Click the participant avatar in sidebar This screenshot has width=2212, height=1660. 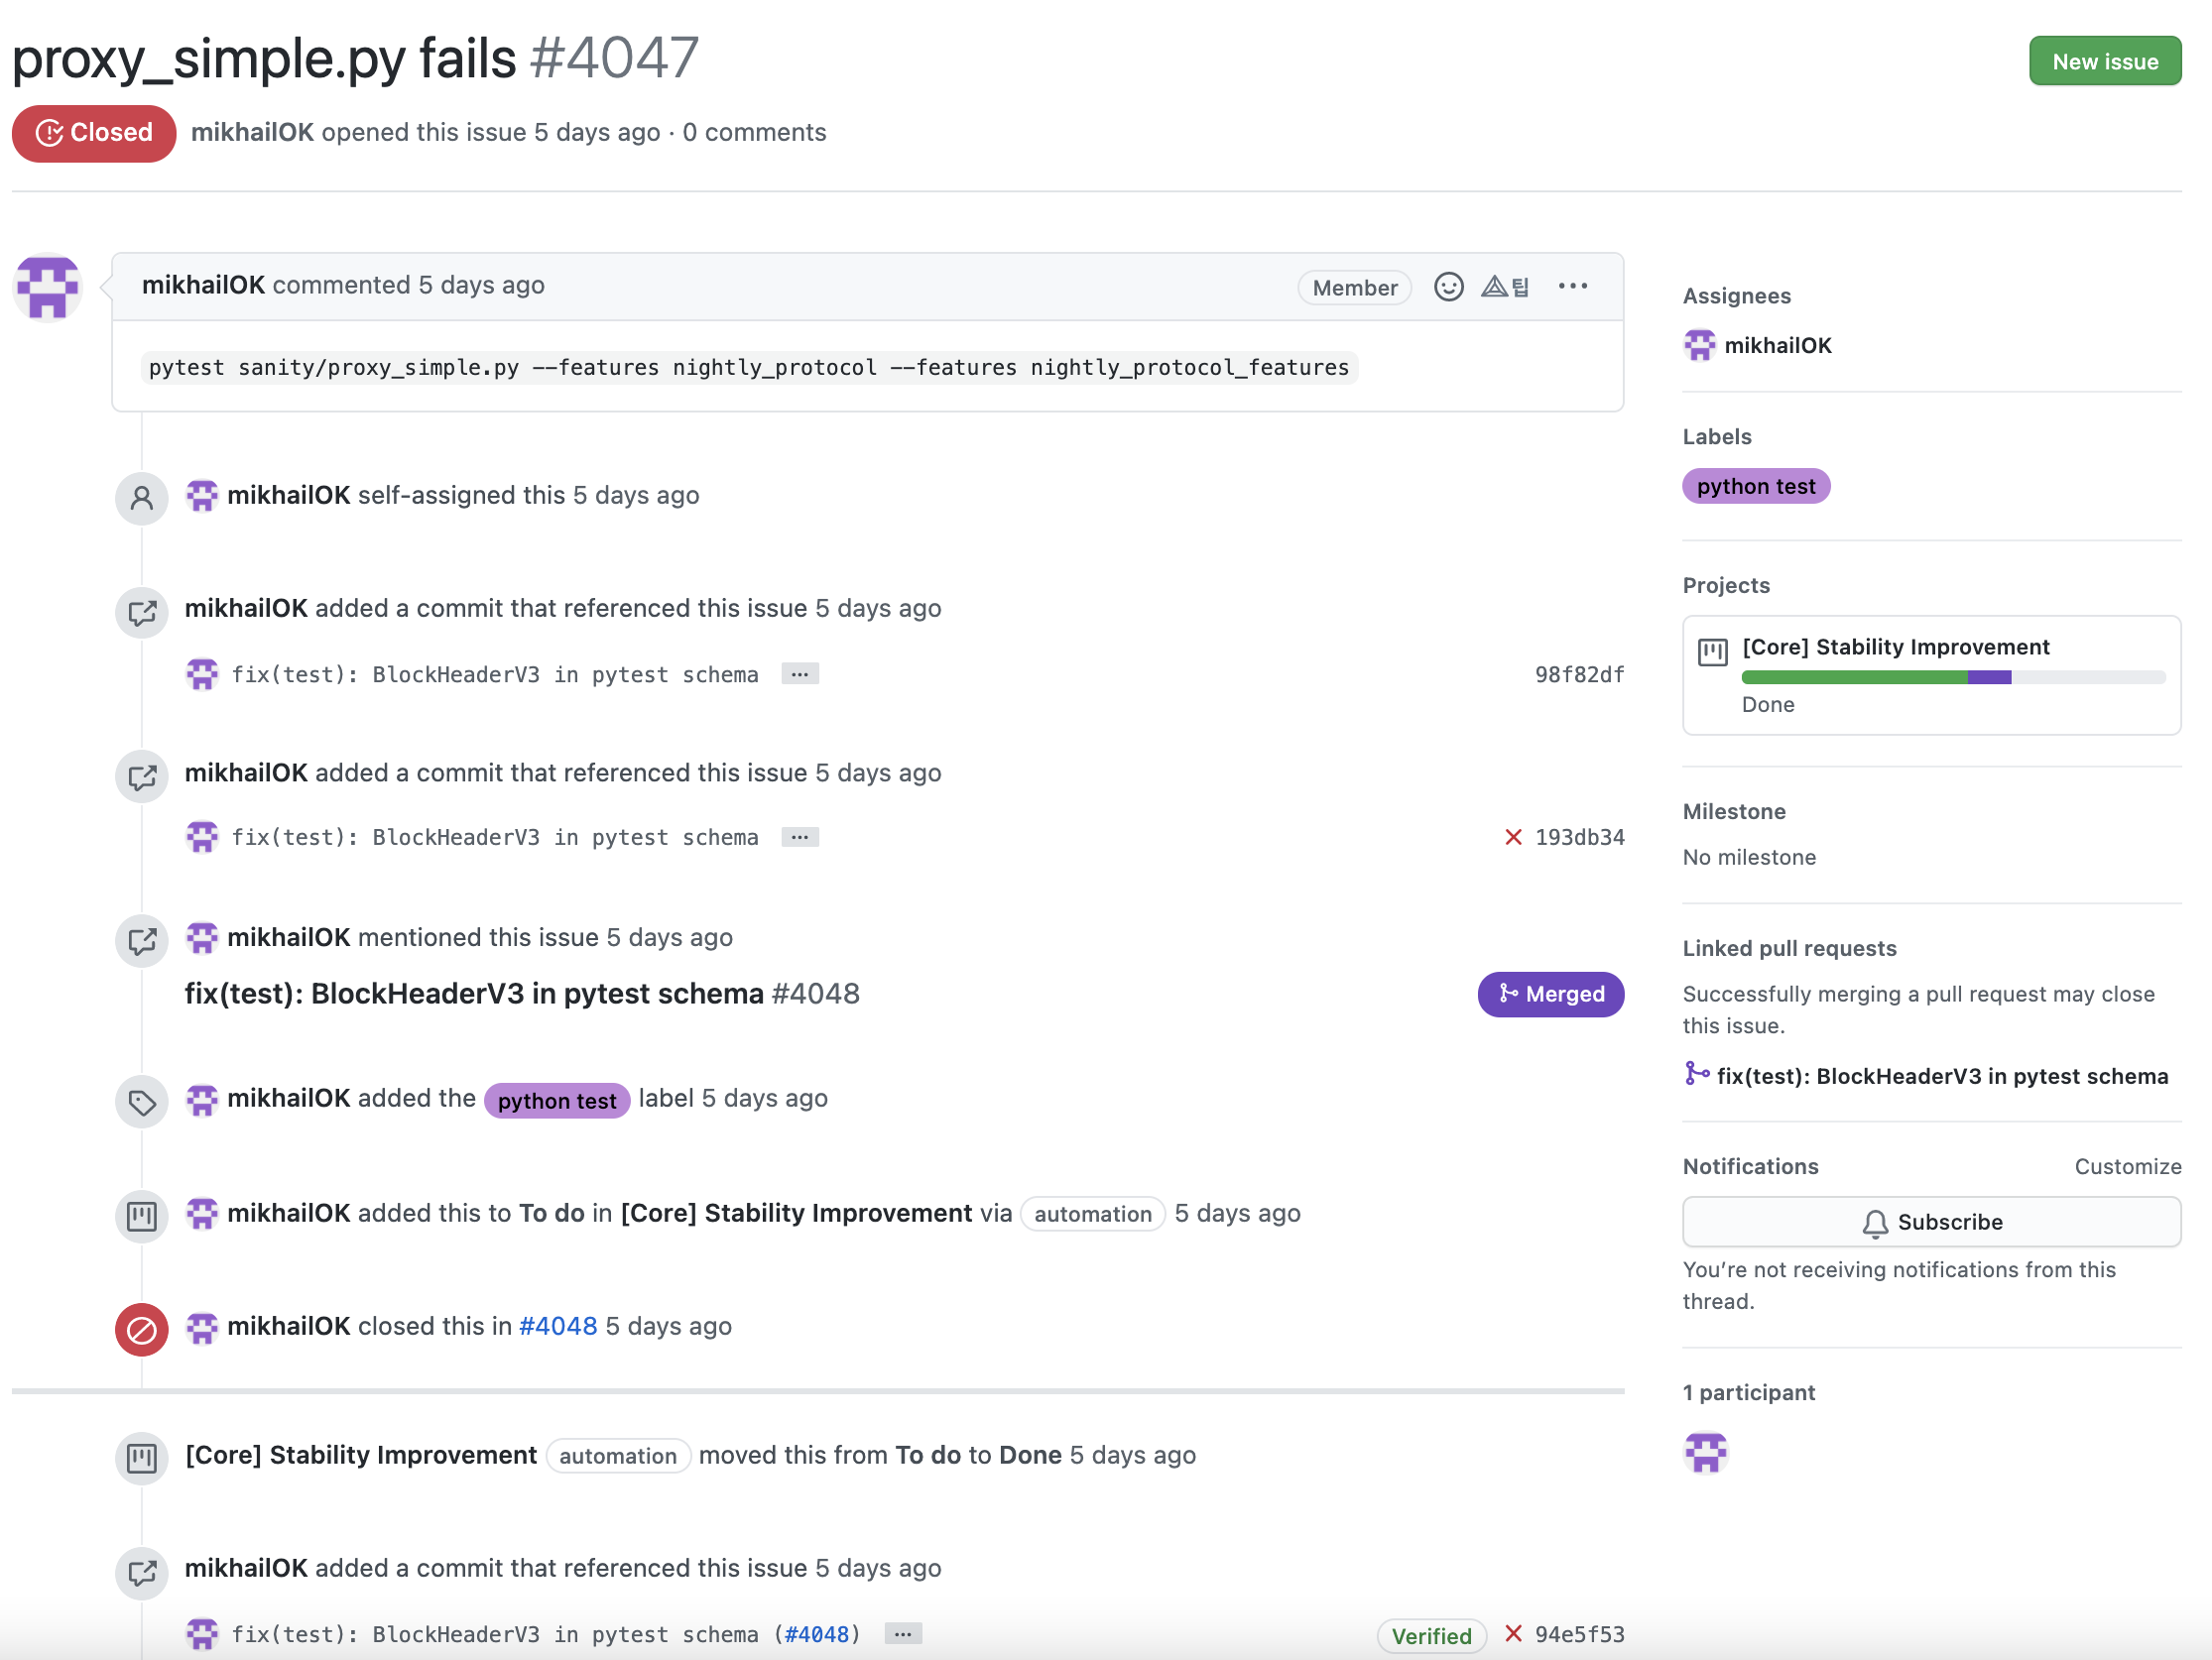tap(1705, 1452)
